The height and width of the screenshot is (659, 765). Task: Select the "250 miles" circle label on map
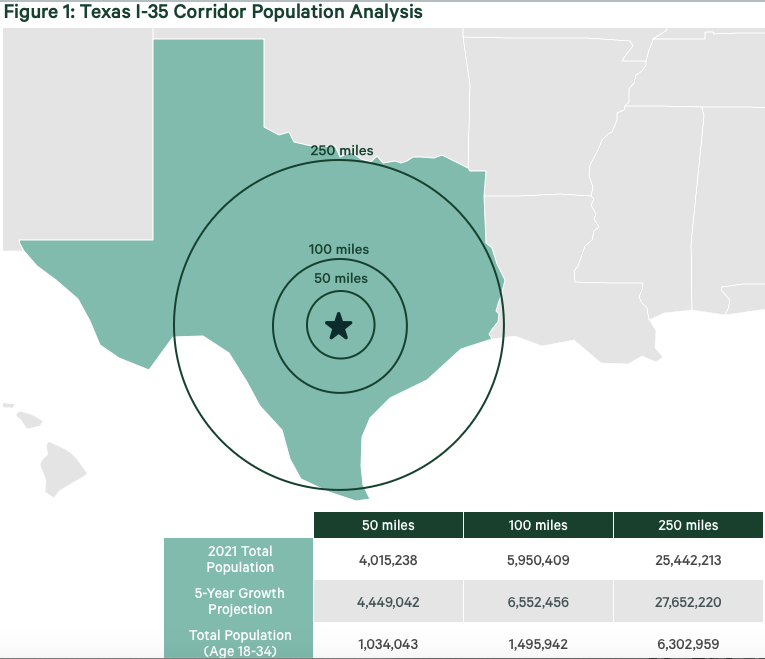342,151
